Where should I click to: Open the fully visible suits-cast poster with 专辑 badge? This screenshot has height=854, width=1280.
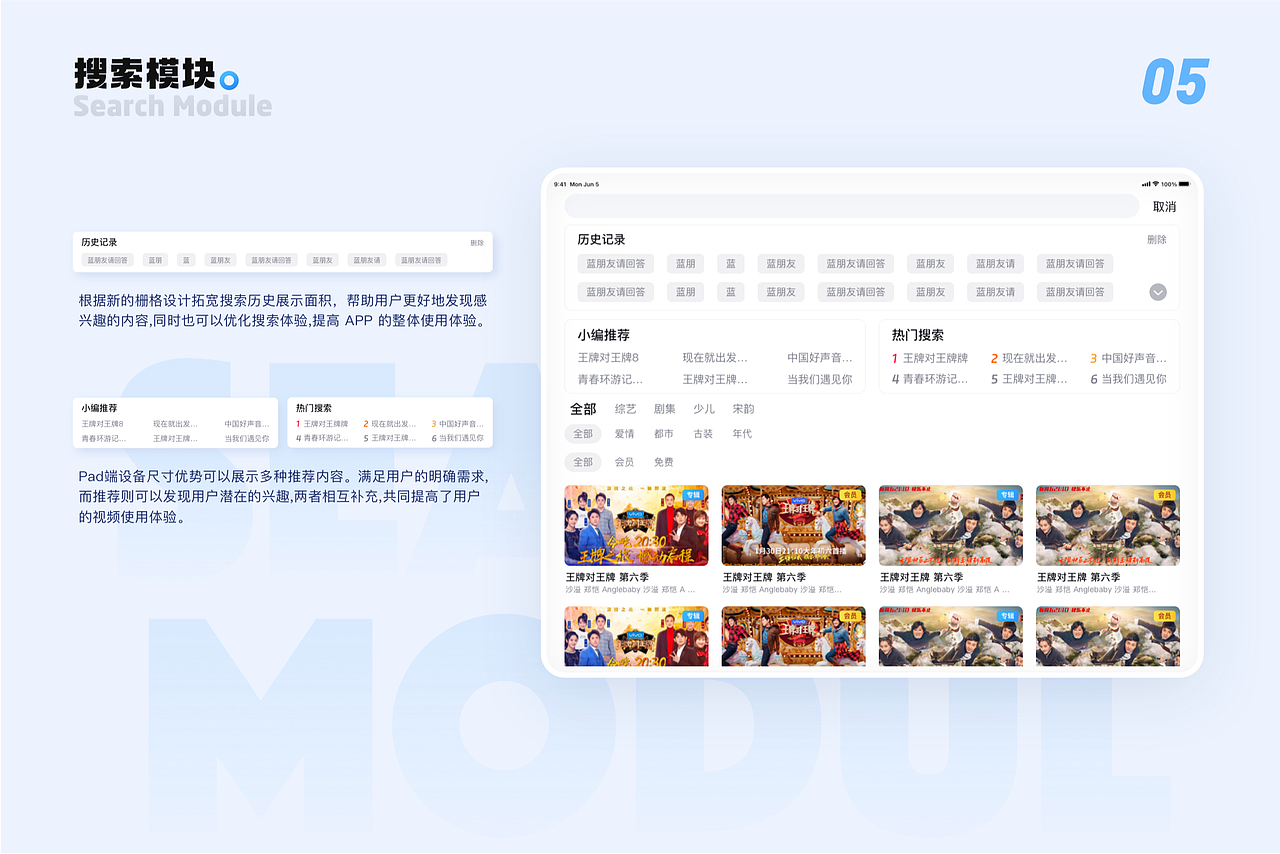636,525
